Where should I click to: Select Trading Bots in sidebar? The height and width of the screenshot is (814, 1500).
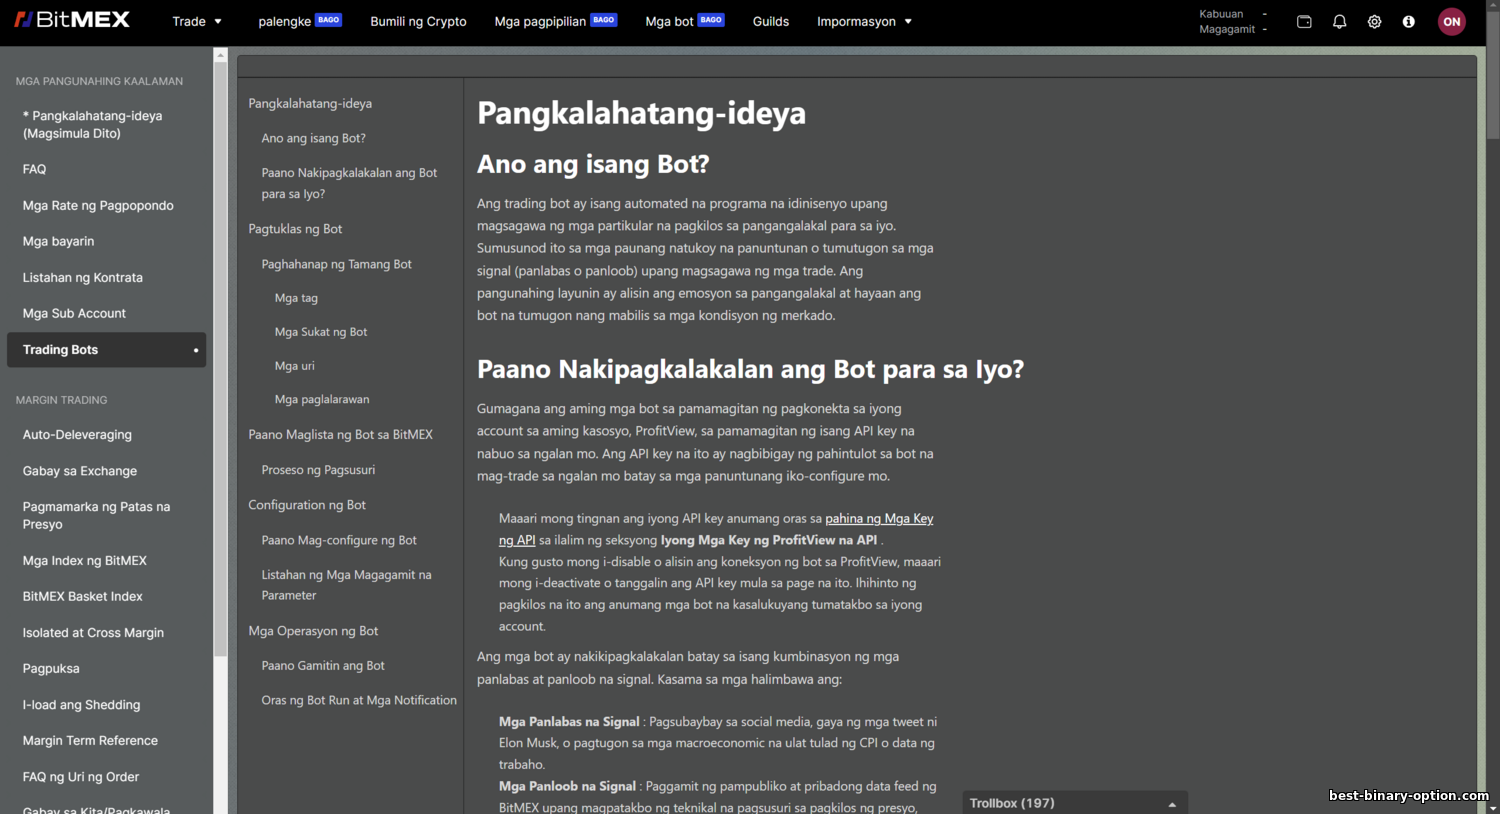106,350
